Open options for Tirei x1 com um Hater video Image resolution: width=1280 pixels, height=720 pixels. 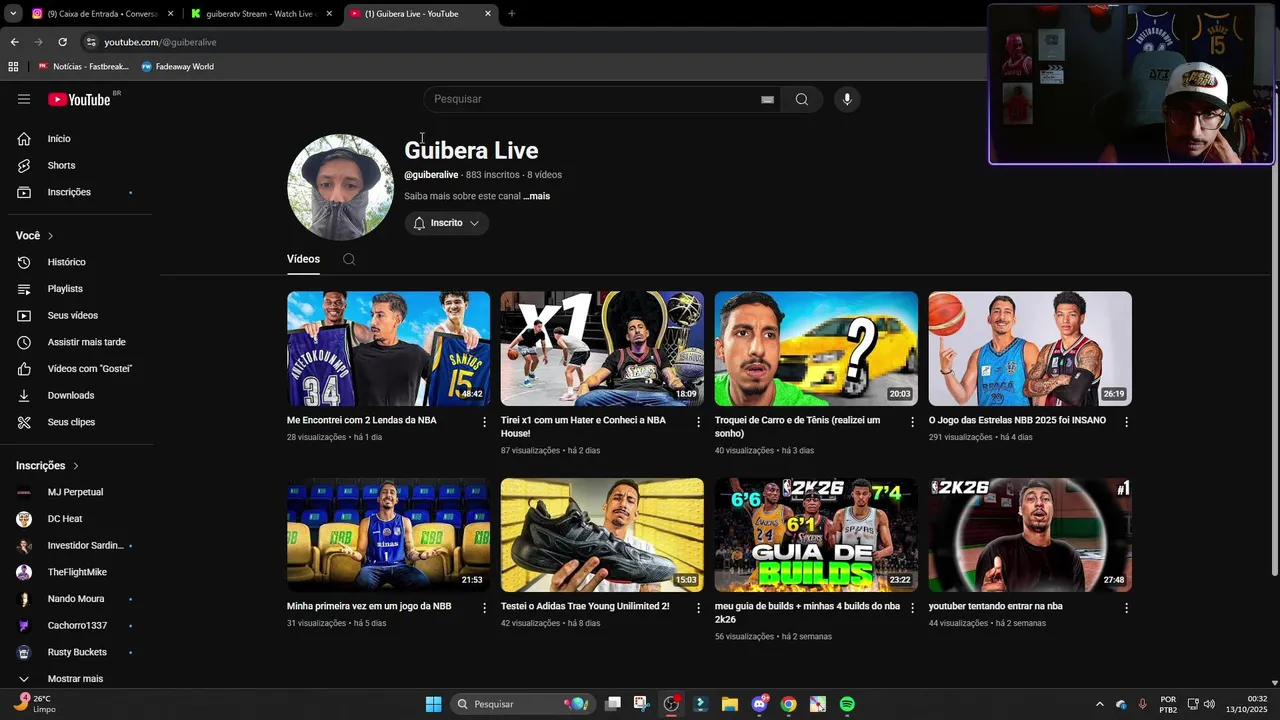(699, 422)
